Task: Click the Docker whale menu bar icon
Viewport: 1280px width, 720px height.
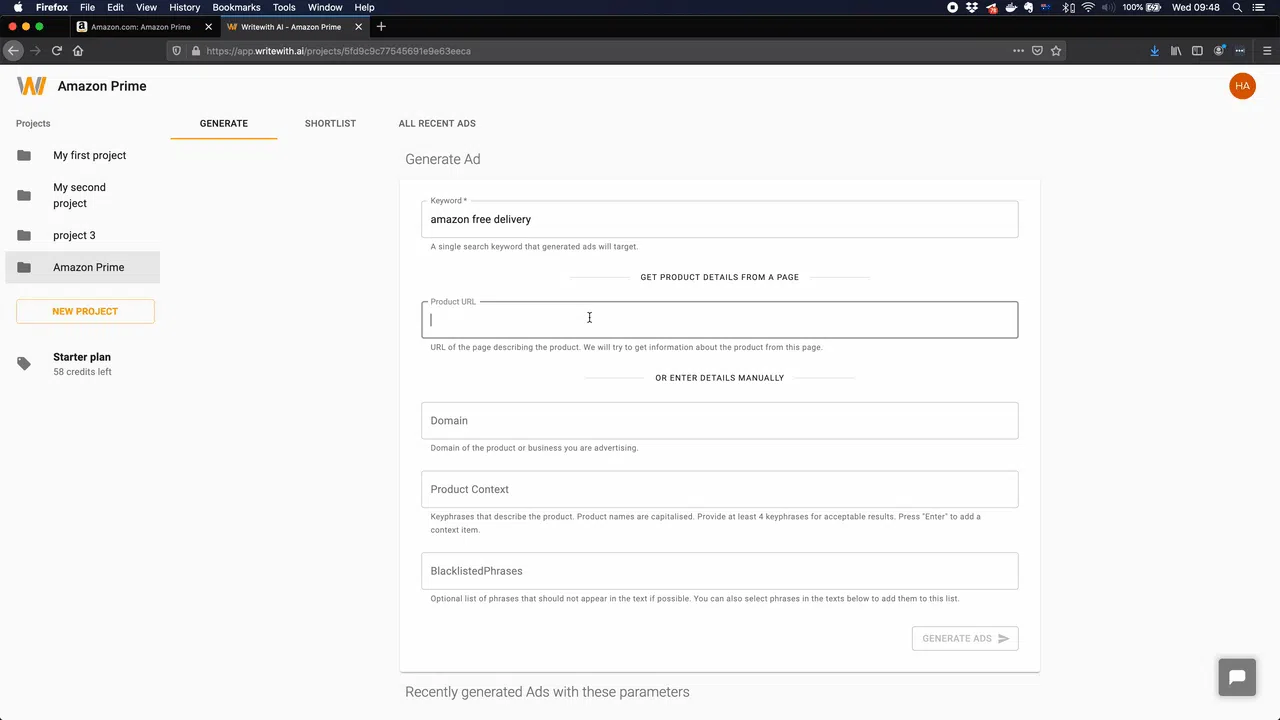Action: tap(1011, 7)
